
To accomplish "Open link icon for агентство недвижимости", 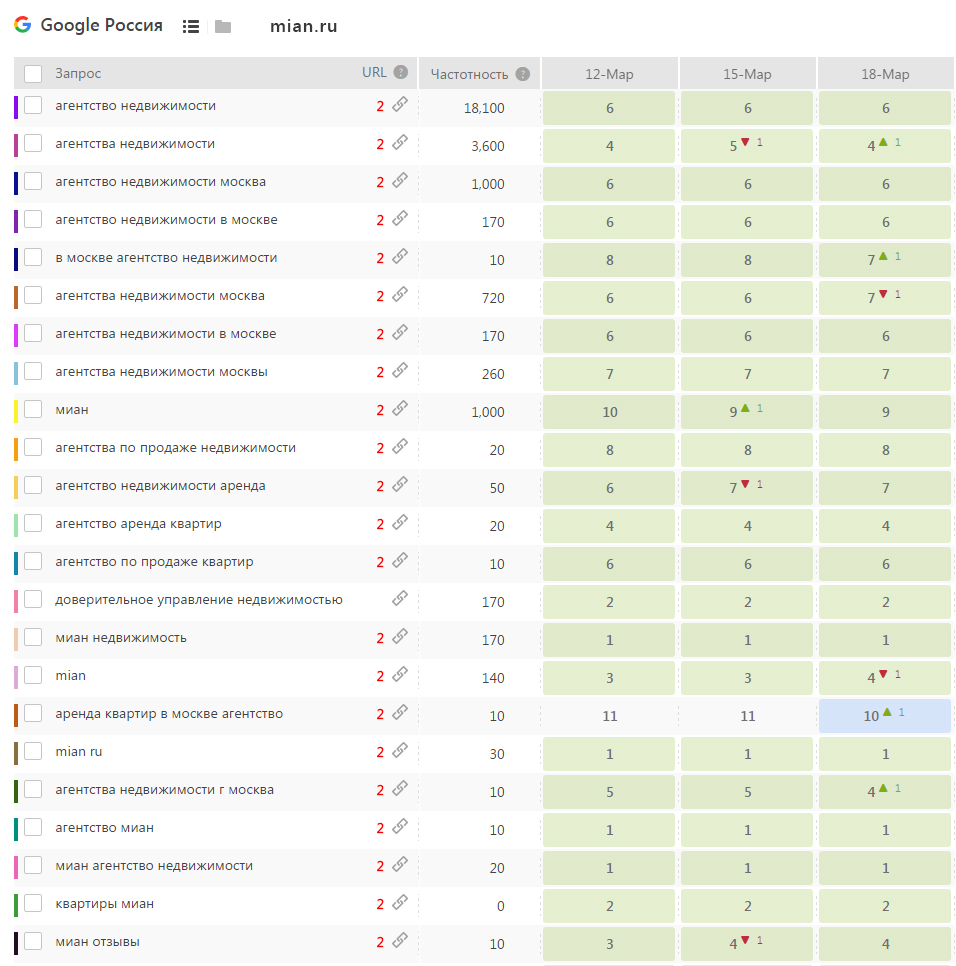I will click(400, 104).
